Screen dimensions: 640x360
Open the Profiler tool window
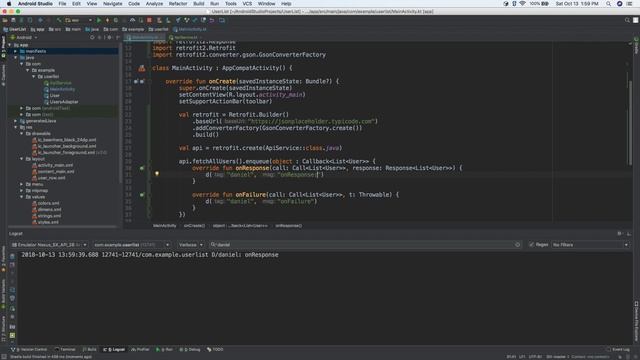pos(140,349)
